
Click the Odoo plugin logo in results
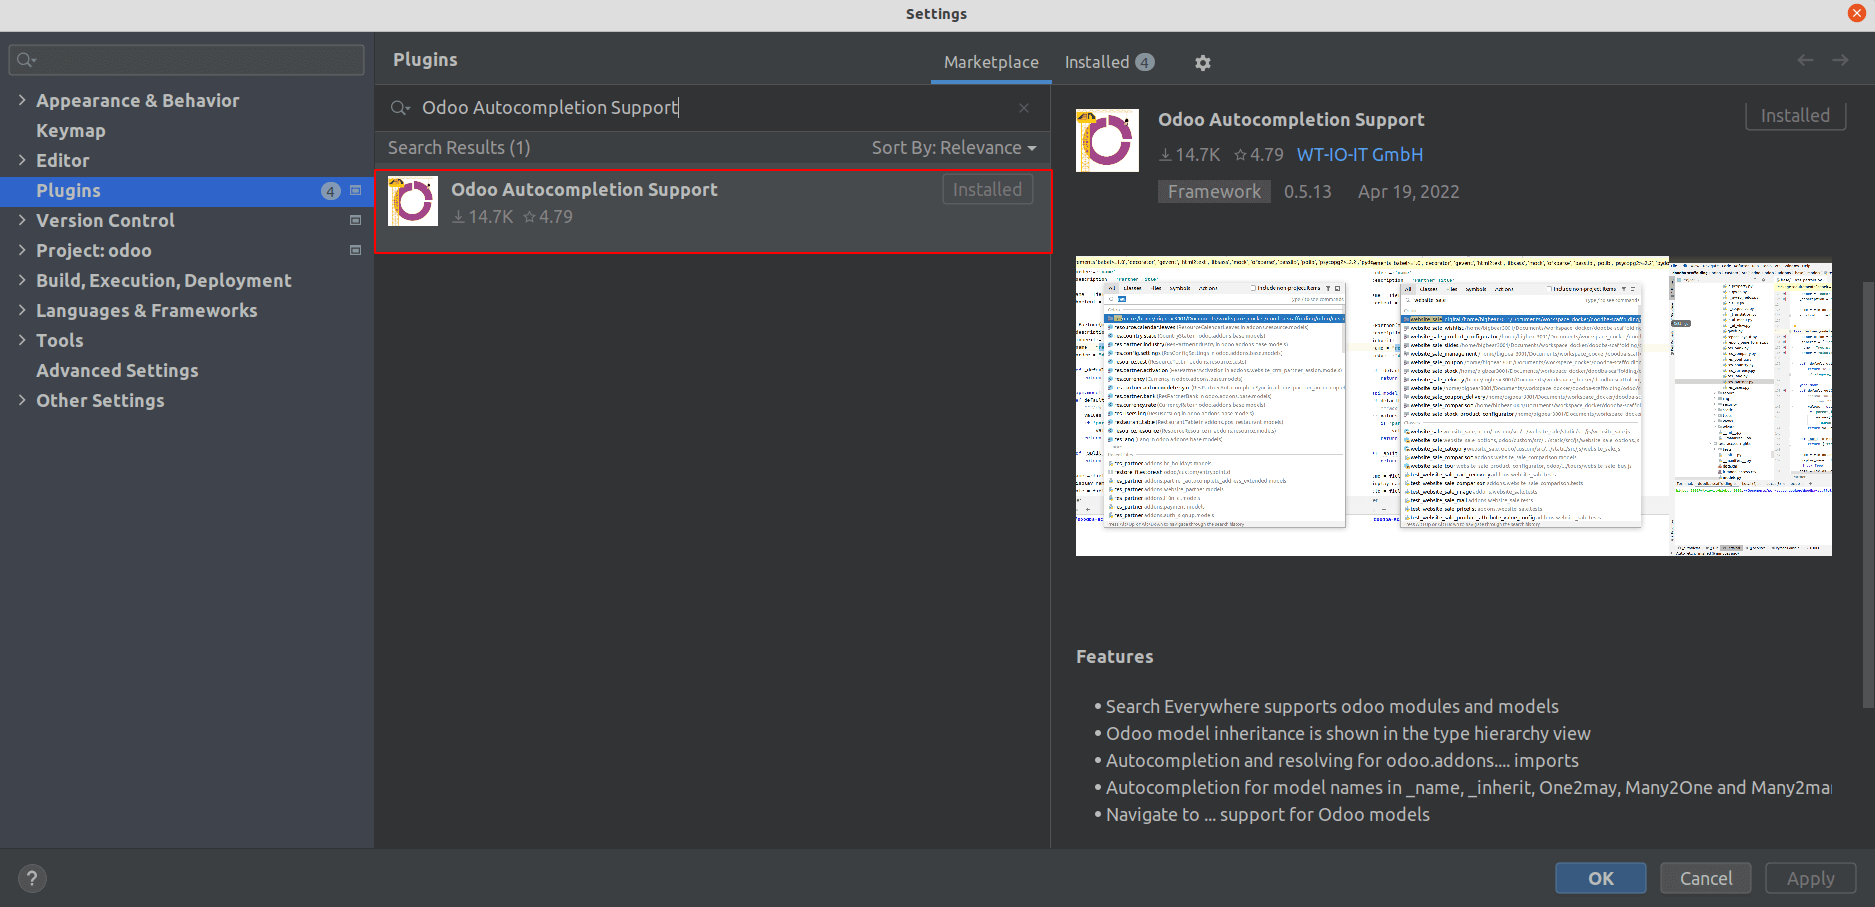(413, 201)
